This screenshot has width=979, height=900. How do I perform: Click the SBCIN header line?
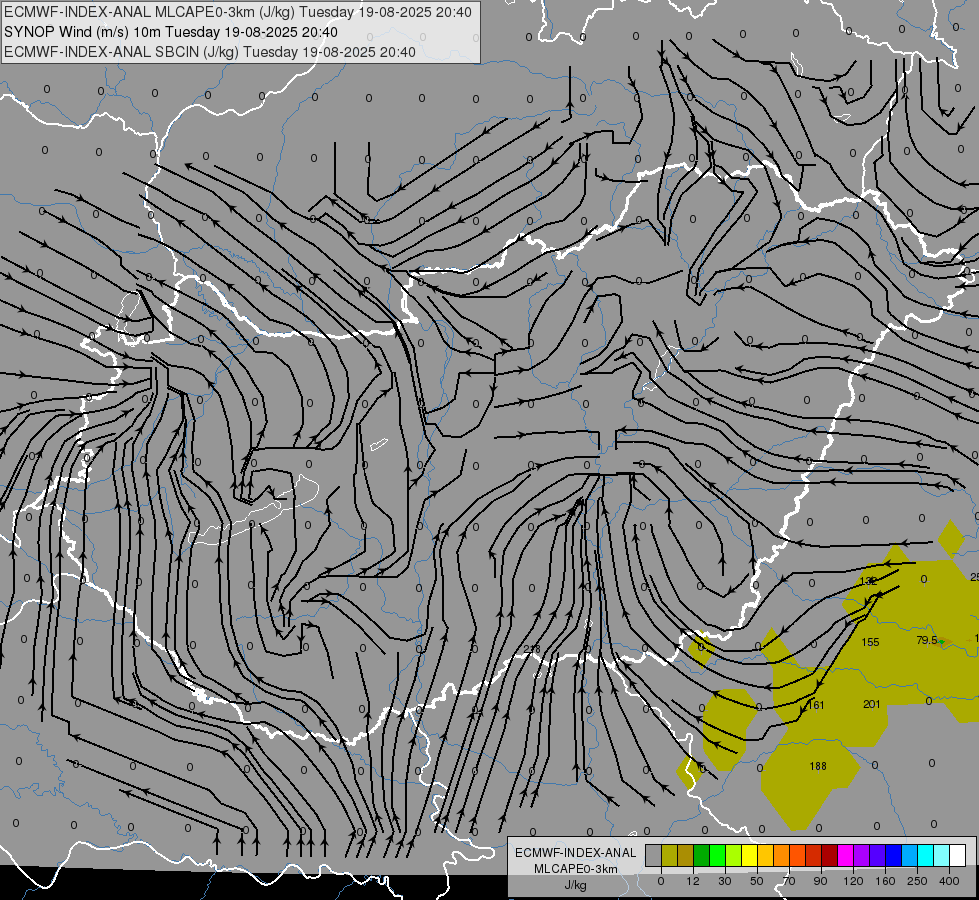point(210,52)
